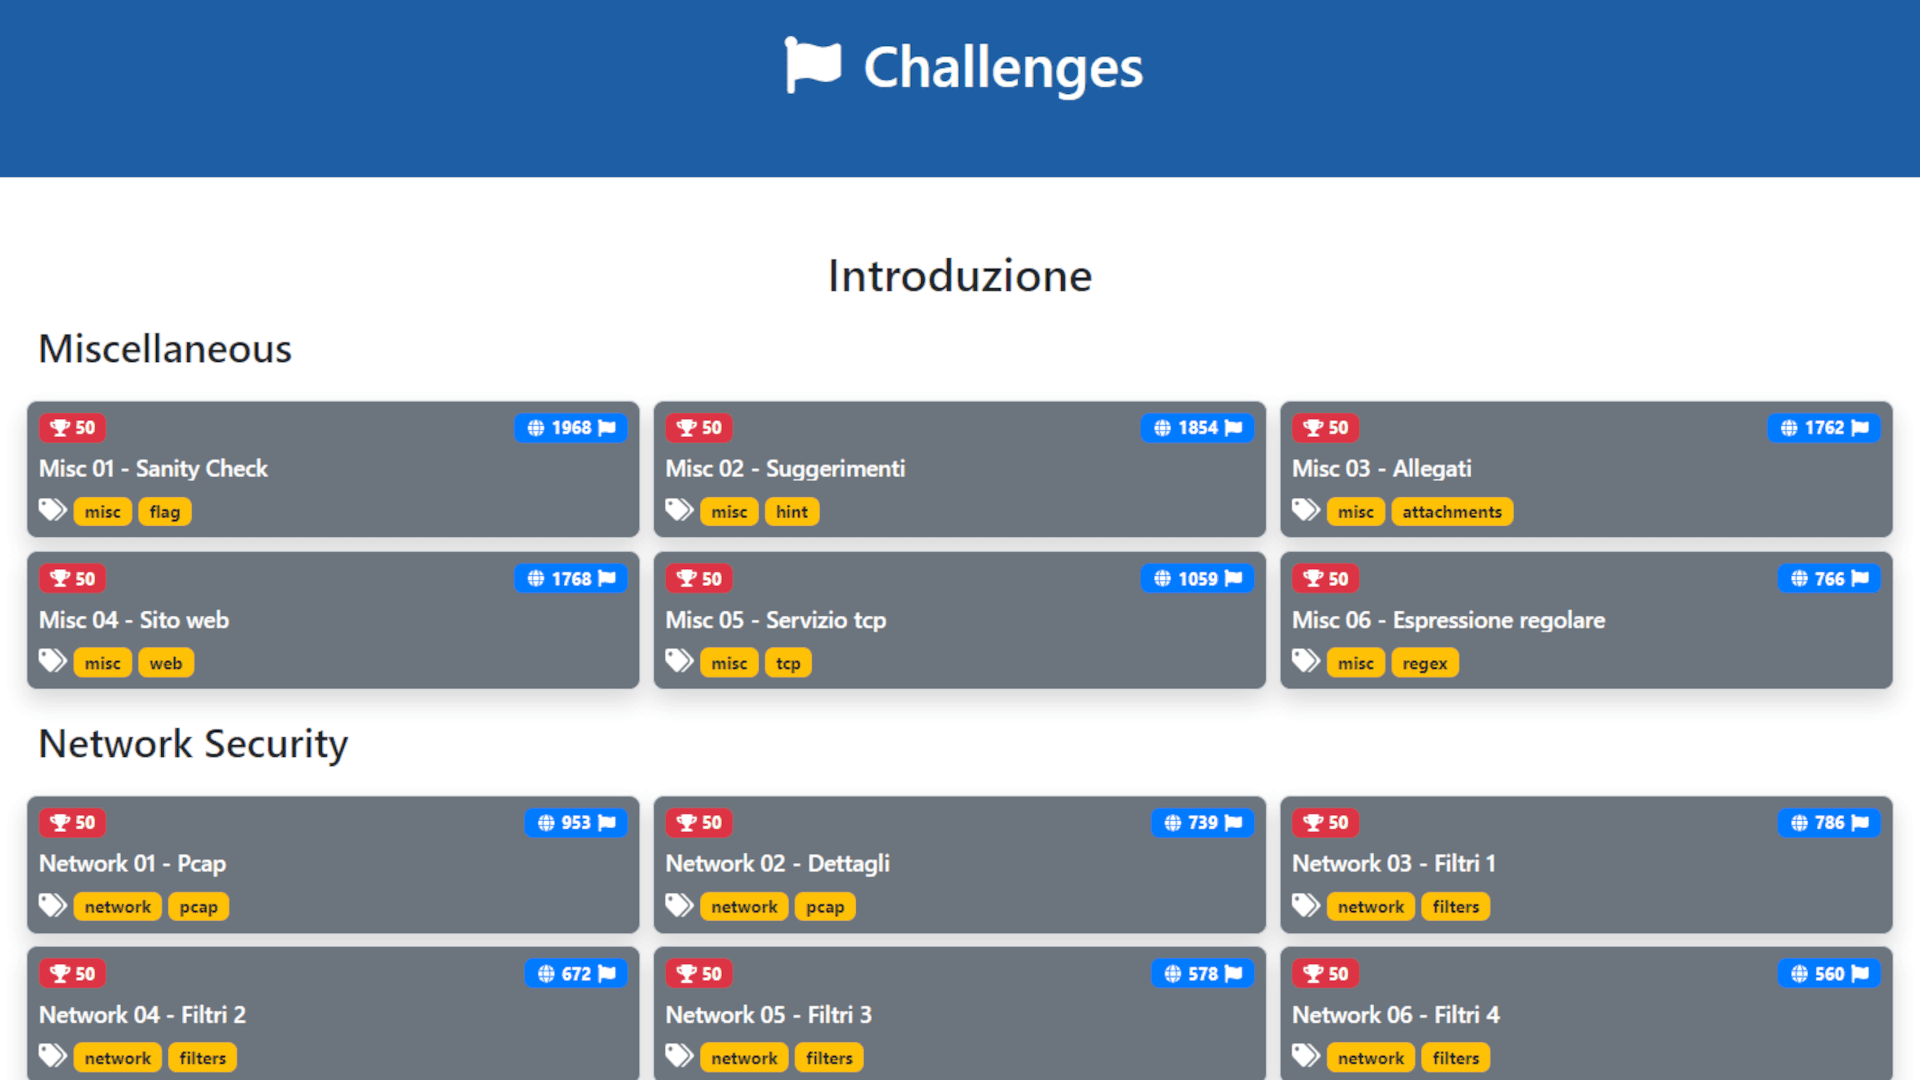
Task: Click the Network Security section heading
Action: tap(193, 744)
